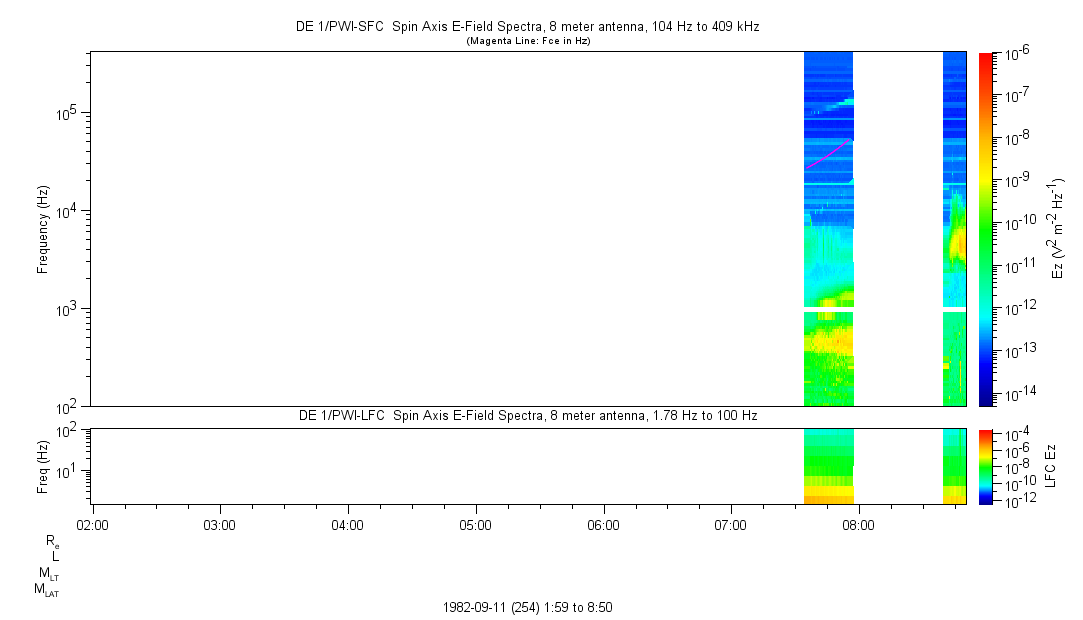Click the Re ephemeris label
The height and width of the screenshot is (620, 1083).
pos(52,541)
